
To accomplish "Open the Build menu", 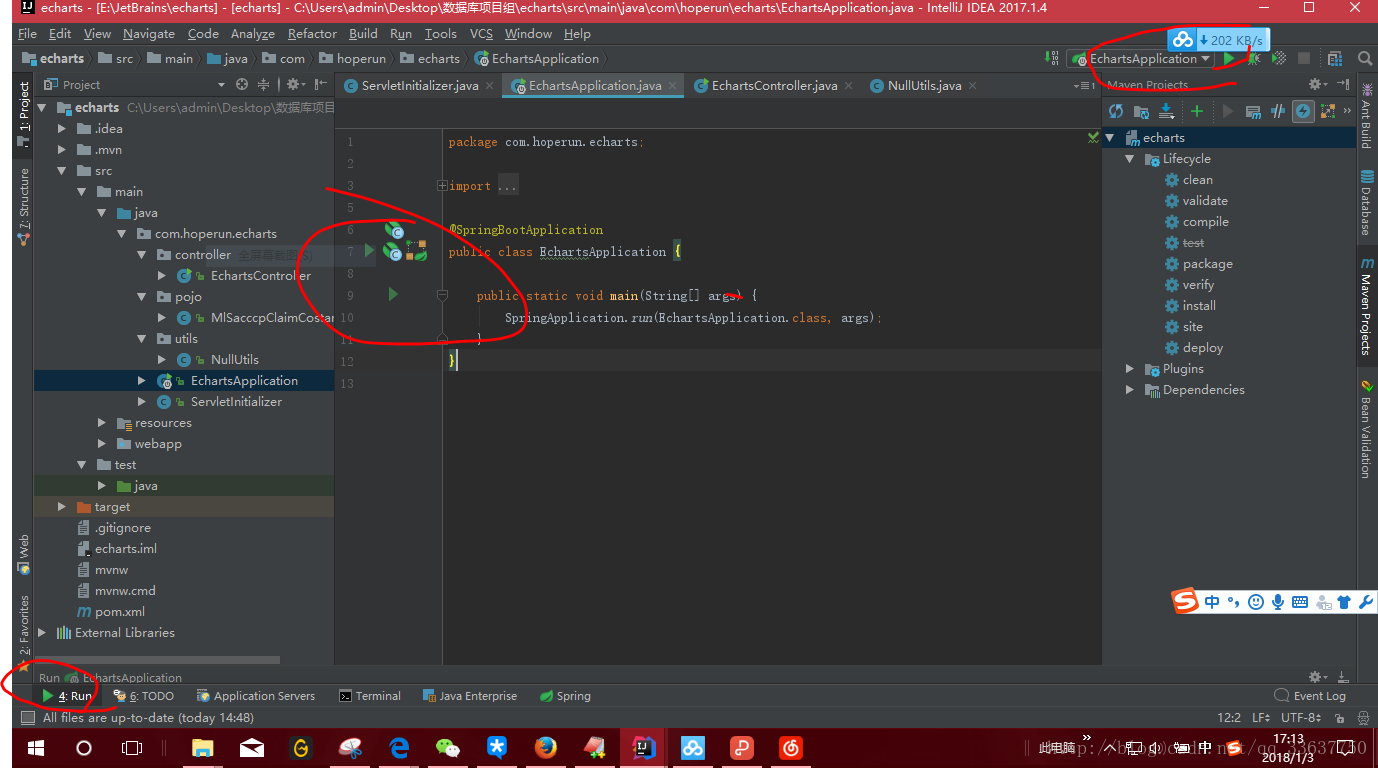I will coord(363,34).
